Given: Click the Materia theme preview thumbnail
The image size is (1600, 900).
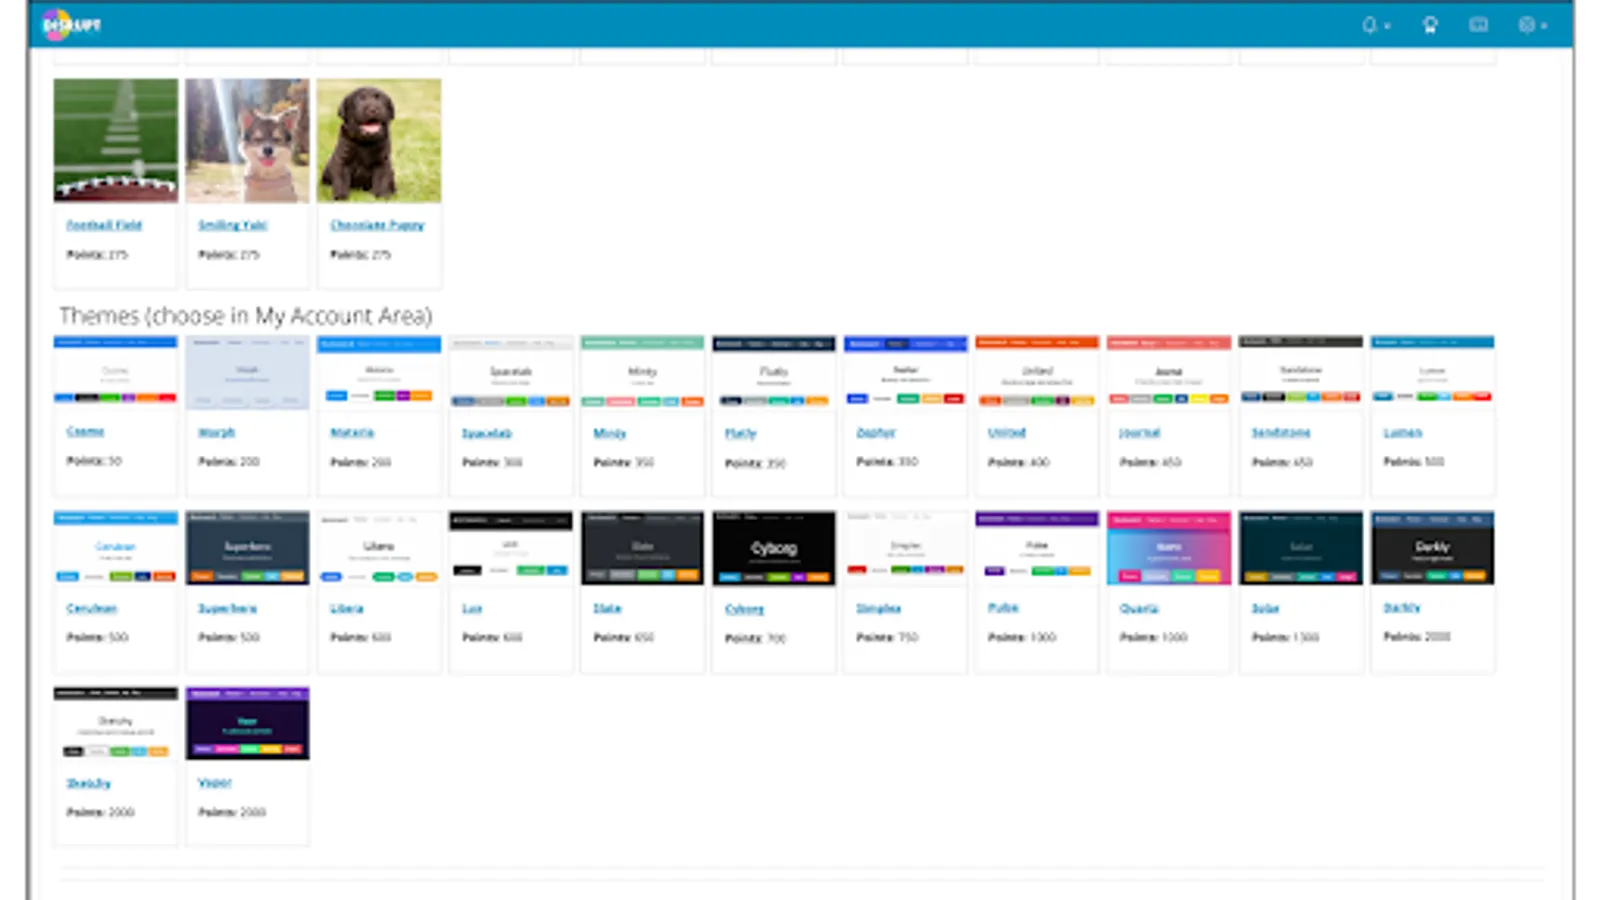Looking at the screenshot, I should click(379, 371).
